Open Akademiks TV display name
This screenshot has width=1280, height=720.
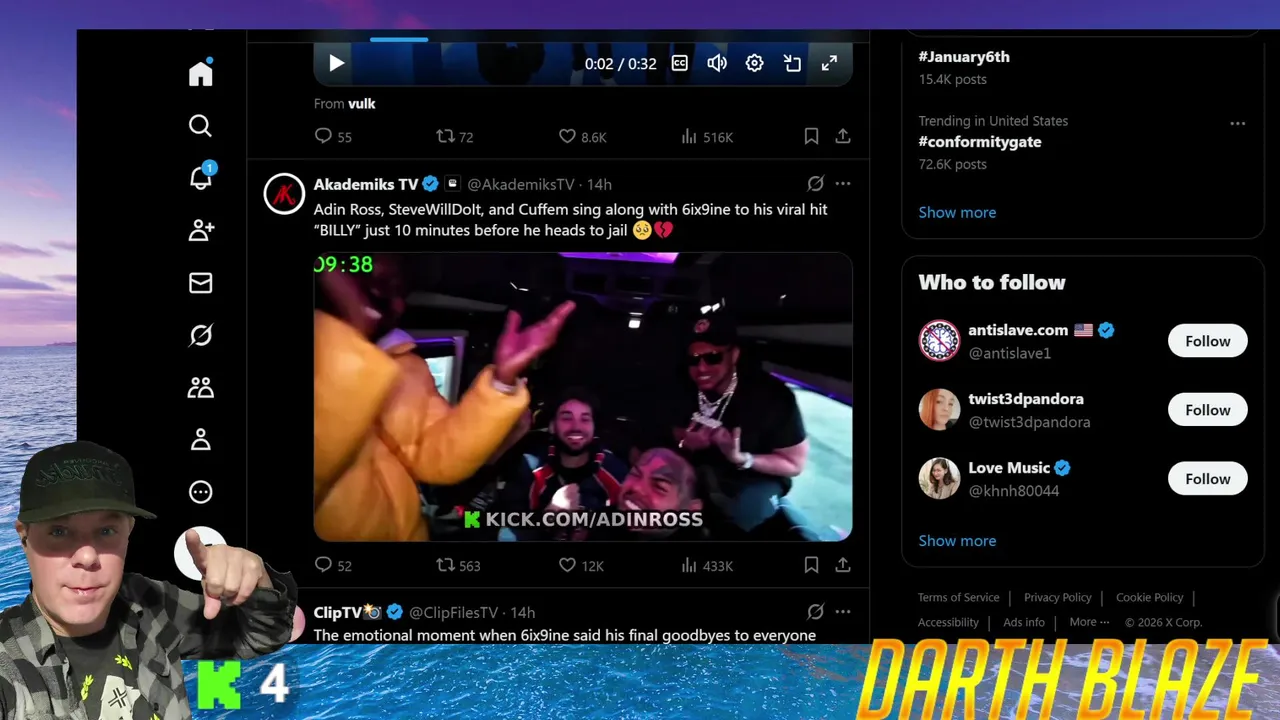pyautogui.click(x=366, y=184)
